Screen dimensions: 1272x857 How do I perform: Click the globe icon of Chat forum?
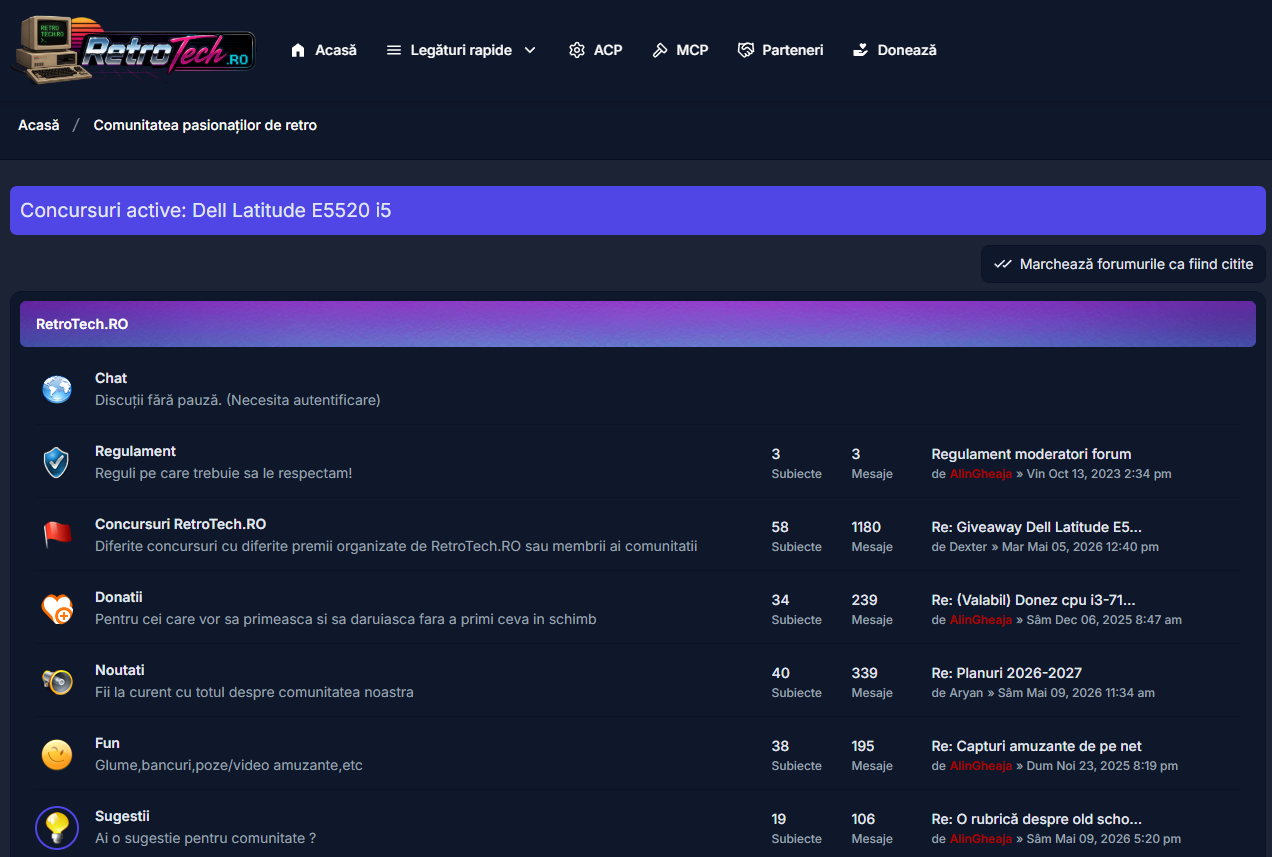coord(57,389)
